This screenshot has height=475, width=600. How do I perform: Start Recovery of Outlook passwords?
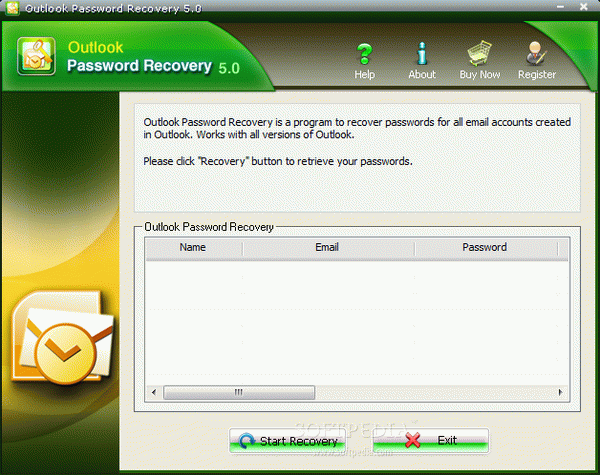pyautogui.click(x=287, y=441)
